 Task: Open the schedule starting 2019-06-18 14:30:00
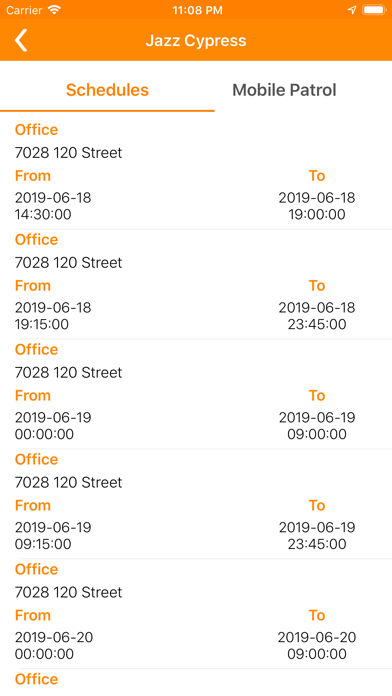[196, 174]
